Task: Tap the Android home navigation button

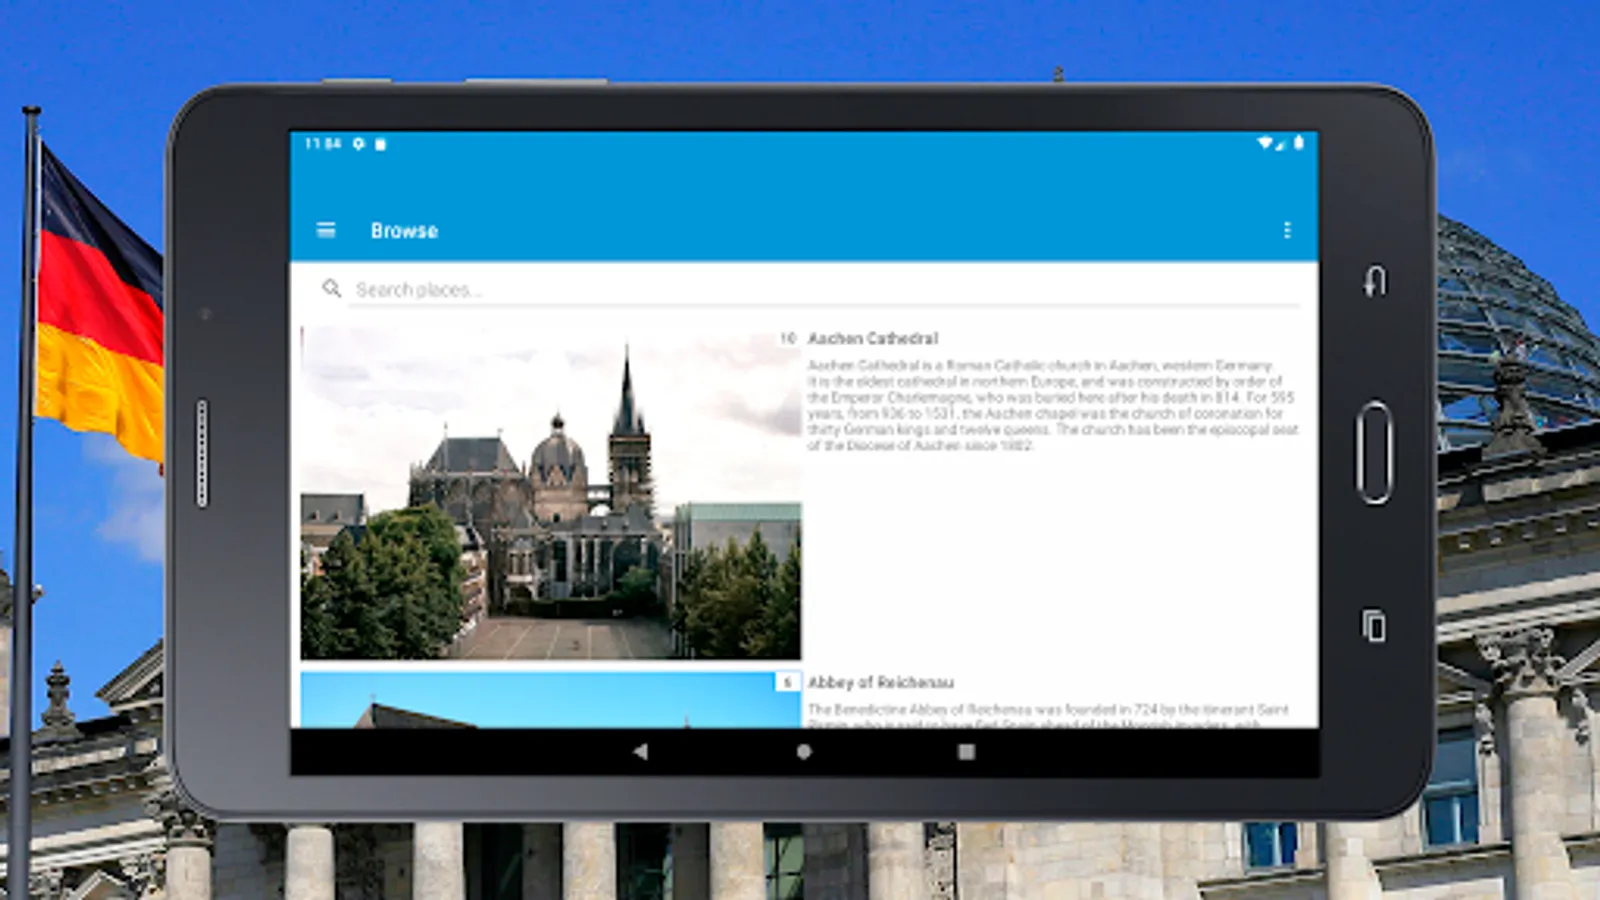Action: tap(804, 751)
